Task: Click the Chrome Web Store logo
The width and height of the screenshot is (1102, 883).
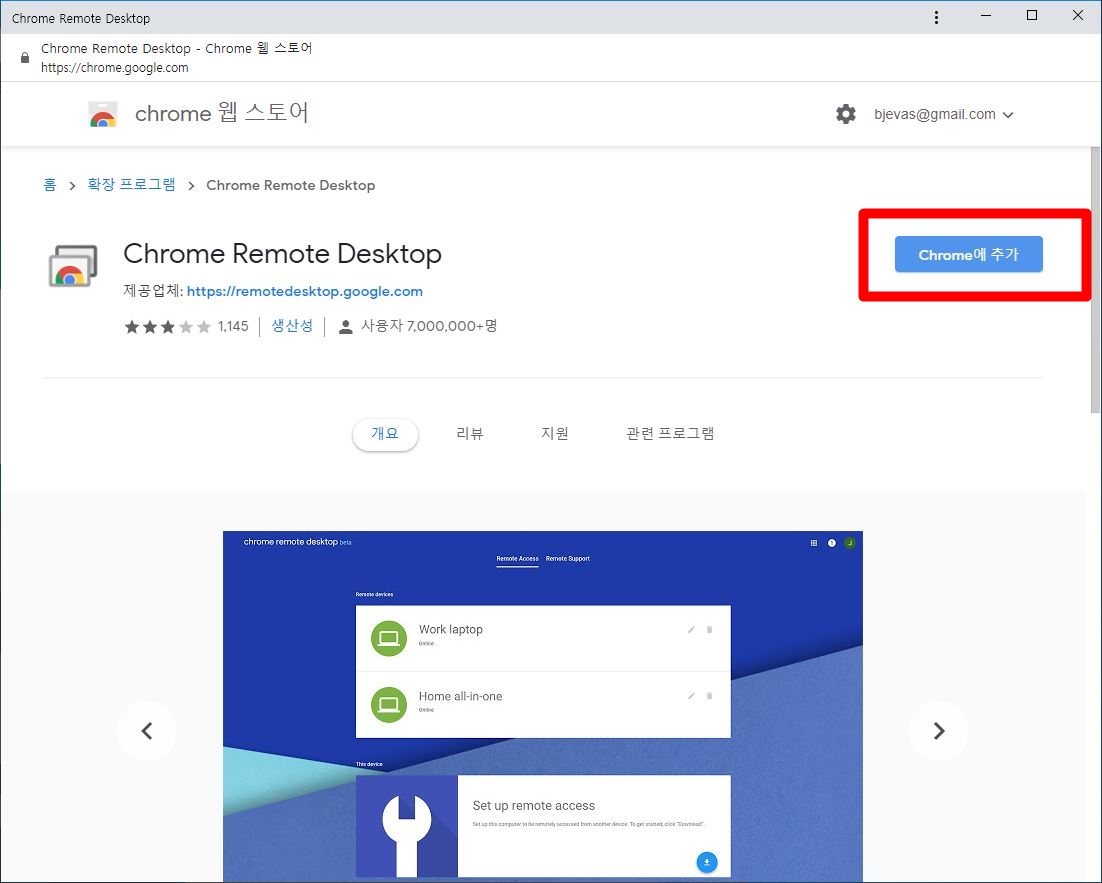Action: [103, 114]
